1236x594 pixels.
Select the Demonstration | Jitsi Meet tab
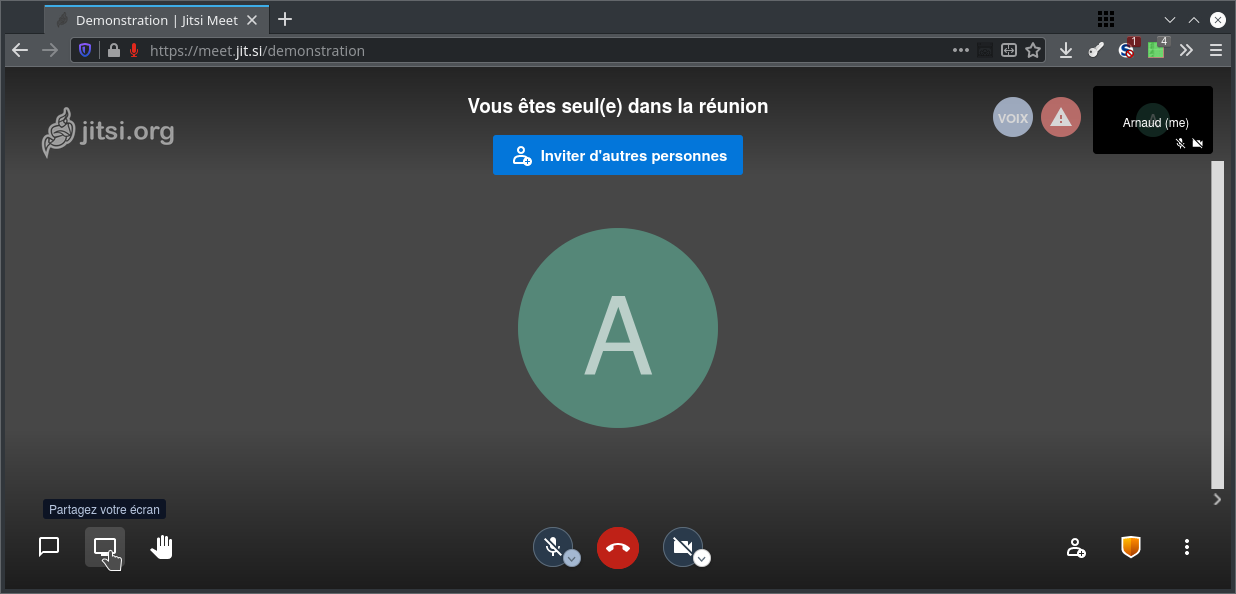pos(156,20)
